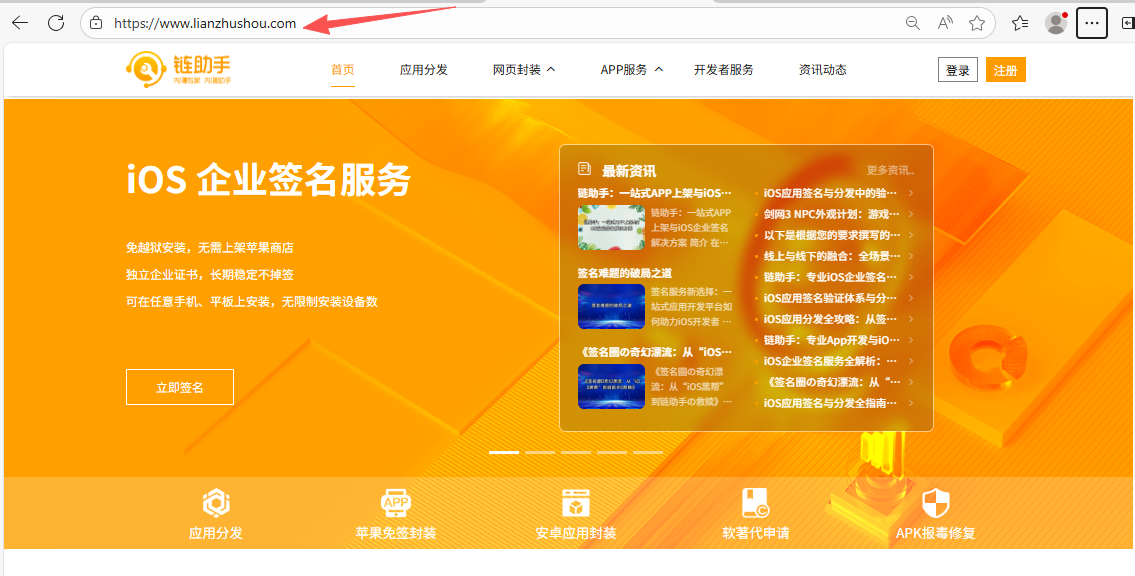Select the second carousel slide indicator
Screen dimensions: 1135x576
click(x=540, y=452)
